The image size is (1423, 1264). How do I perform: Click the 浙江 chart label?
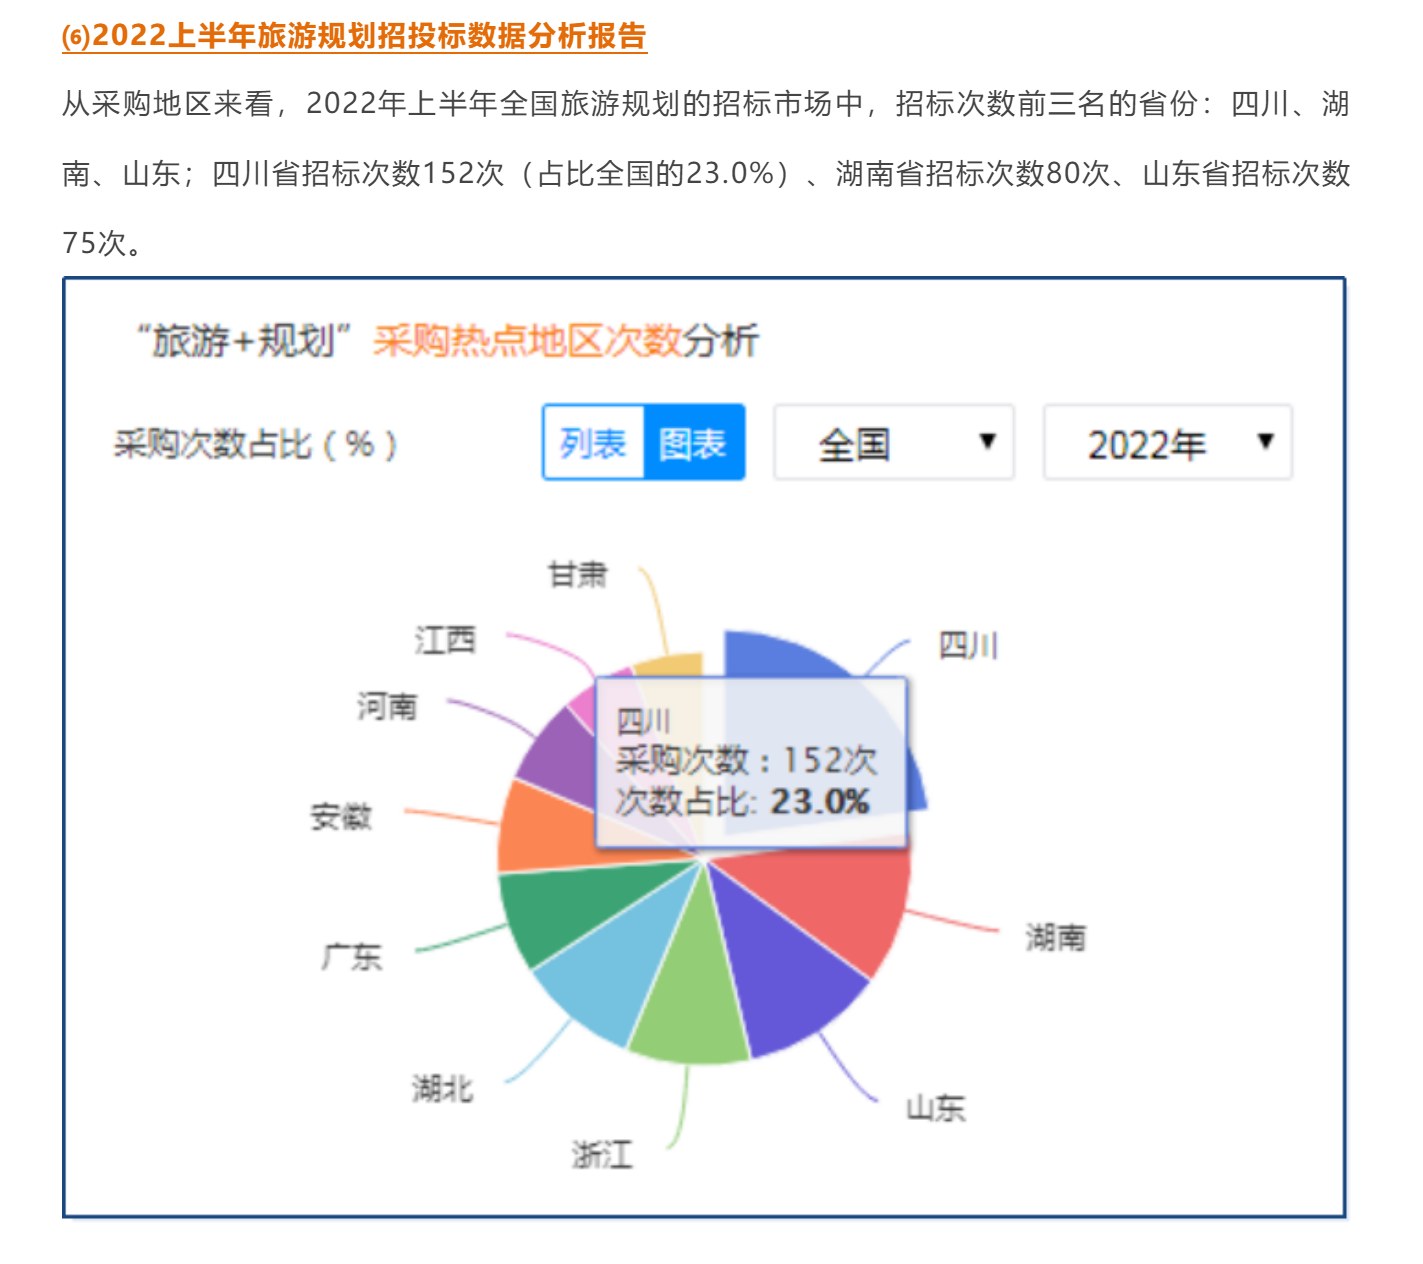tap(602, 1155)
